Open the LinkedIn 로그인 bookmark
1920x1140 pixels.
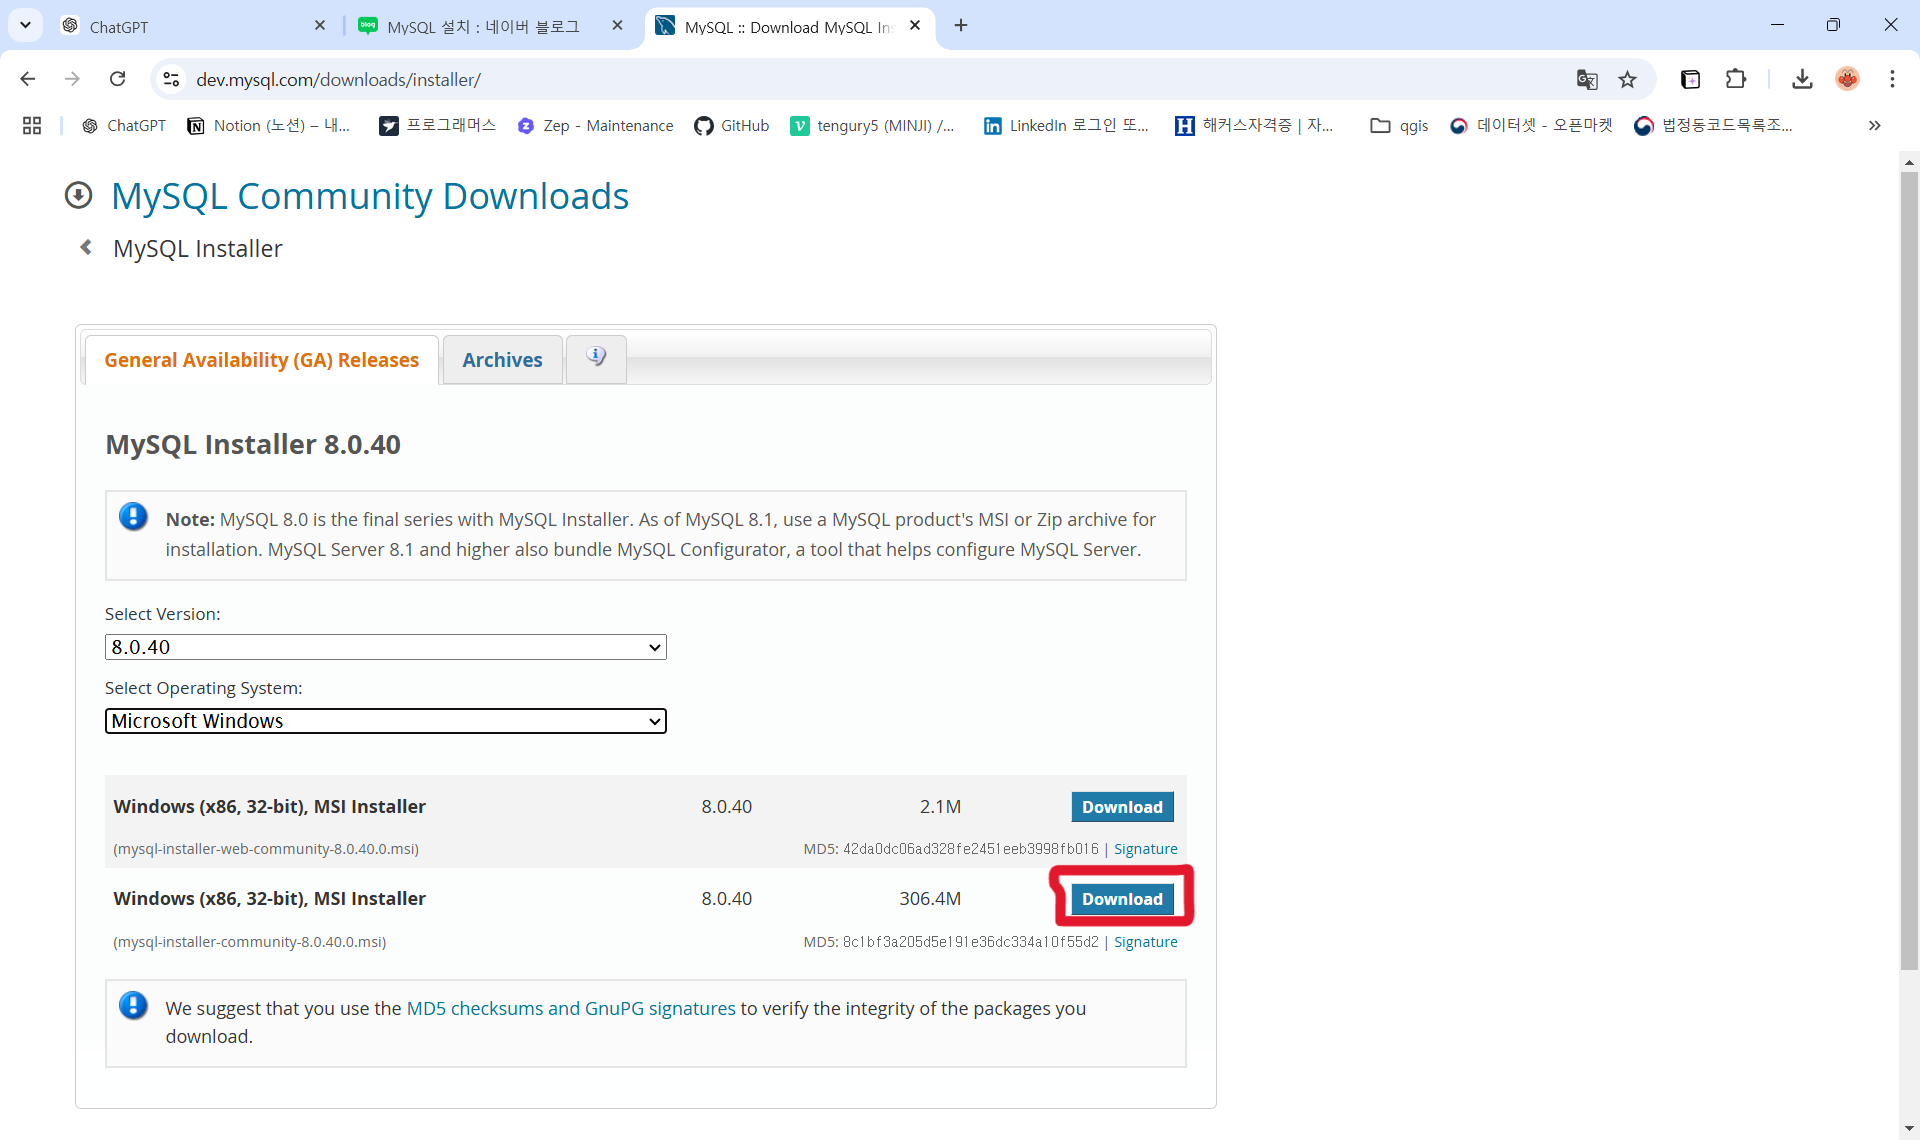[1066, 125]
